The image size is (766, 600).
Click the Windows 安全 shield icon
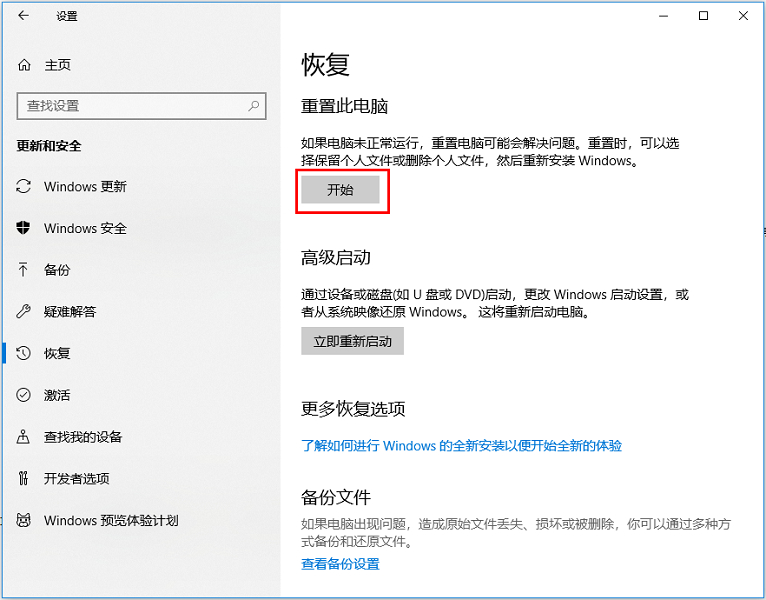point(24,228)
